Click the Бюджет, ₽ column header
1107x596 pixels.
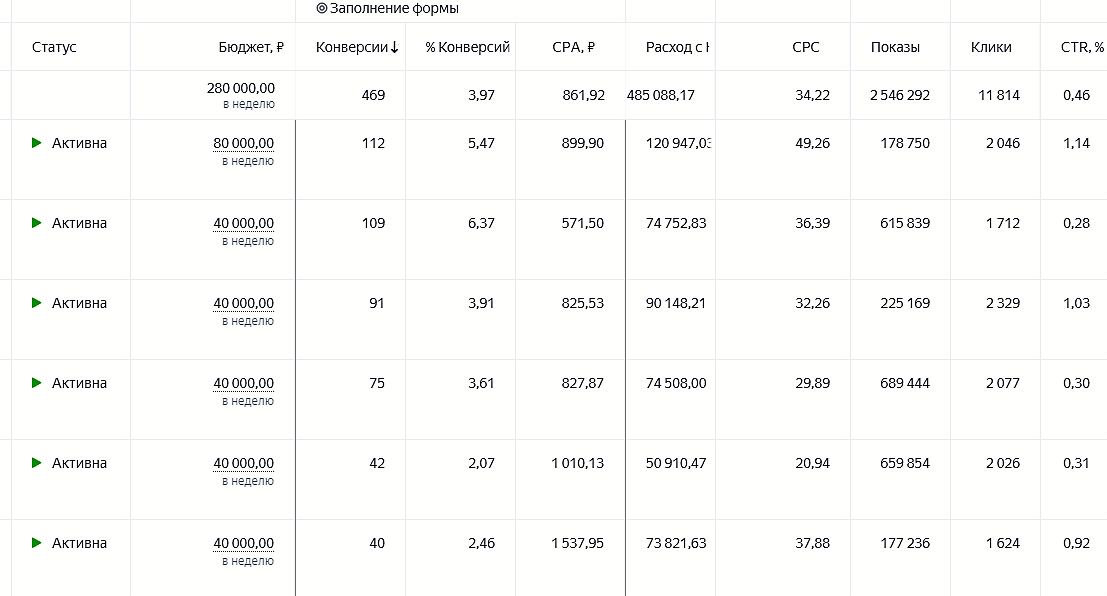(x=251, y=47)
